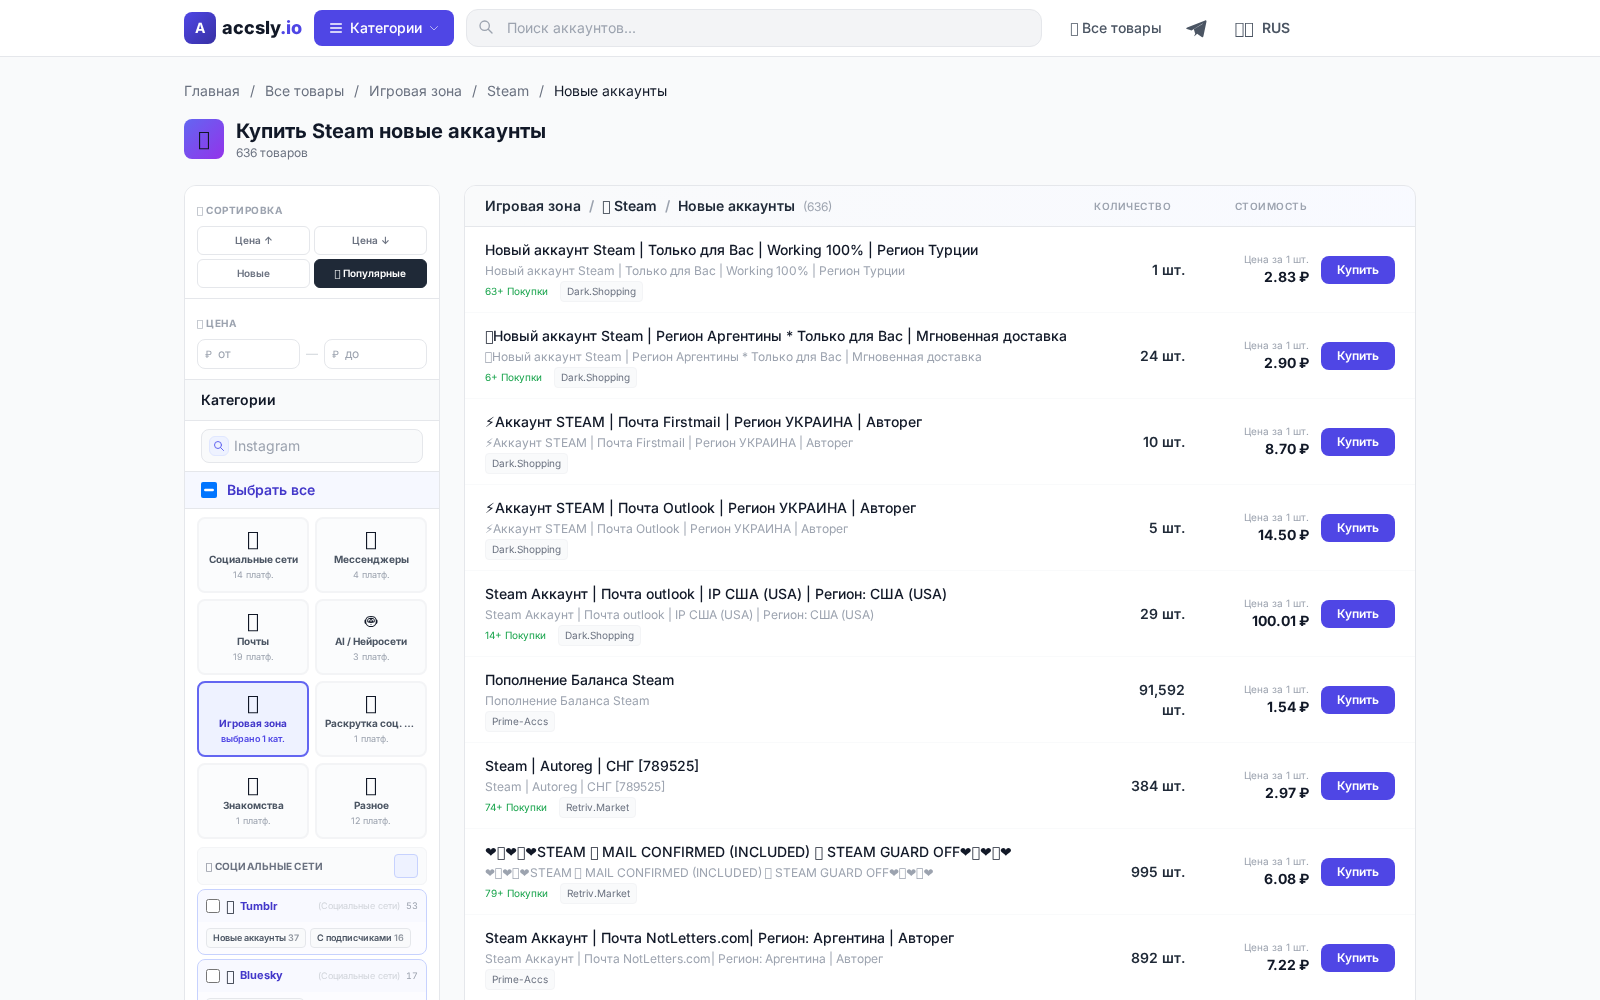The width and height of the screenshot is (1600, 1000).
Task: Select the Мессенджеры category tile
Action: (x=371, y=555)
